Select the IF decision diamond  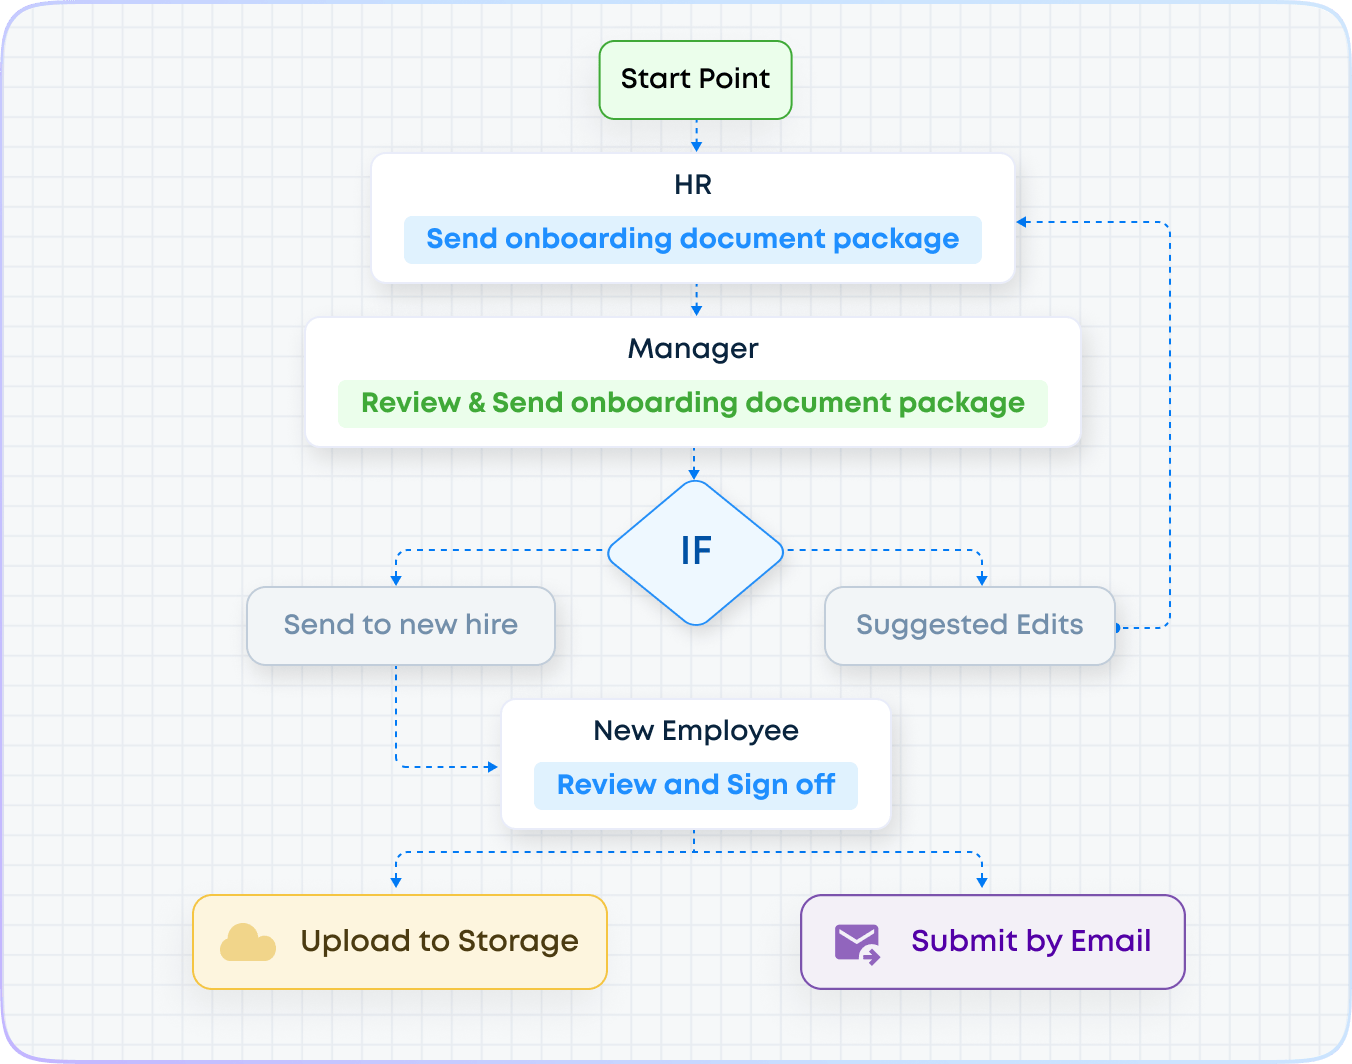pyautogui.click(x=696, y=552)
